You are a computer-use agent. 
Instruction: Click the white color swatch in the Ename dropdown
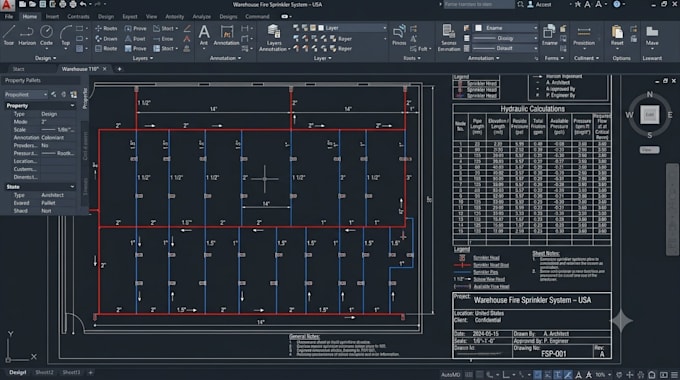click(x=479, y=28)
